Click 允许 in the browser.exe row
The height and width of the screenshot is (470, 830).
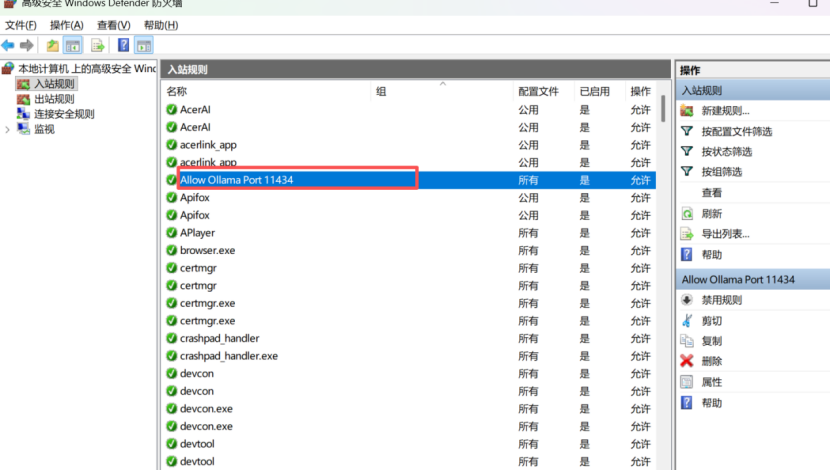[x=640, y=250]
